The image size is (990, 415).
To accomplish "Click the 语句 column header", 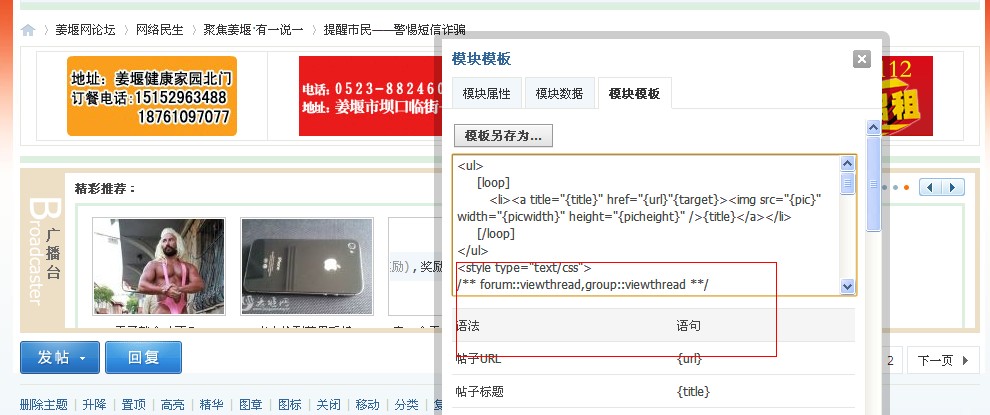I will click(x=688, y=326).
